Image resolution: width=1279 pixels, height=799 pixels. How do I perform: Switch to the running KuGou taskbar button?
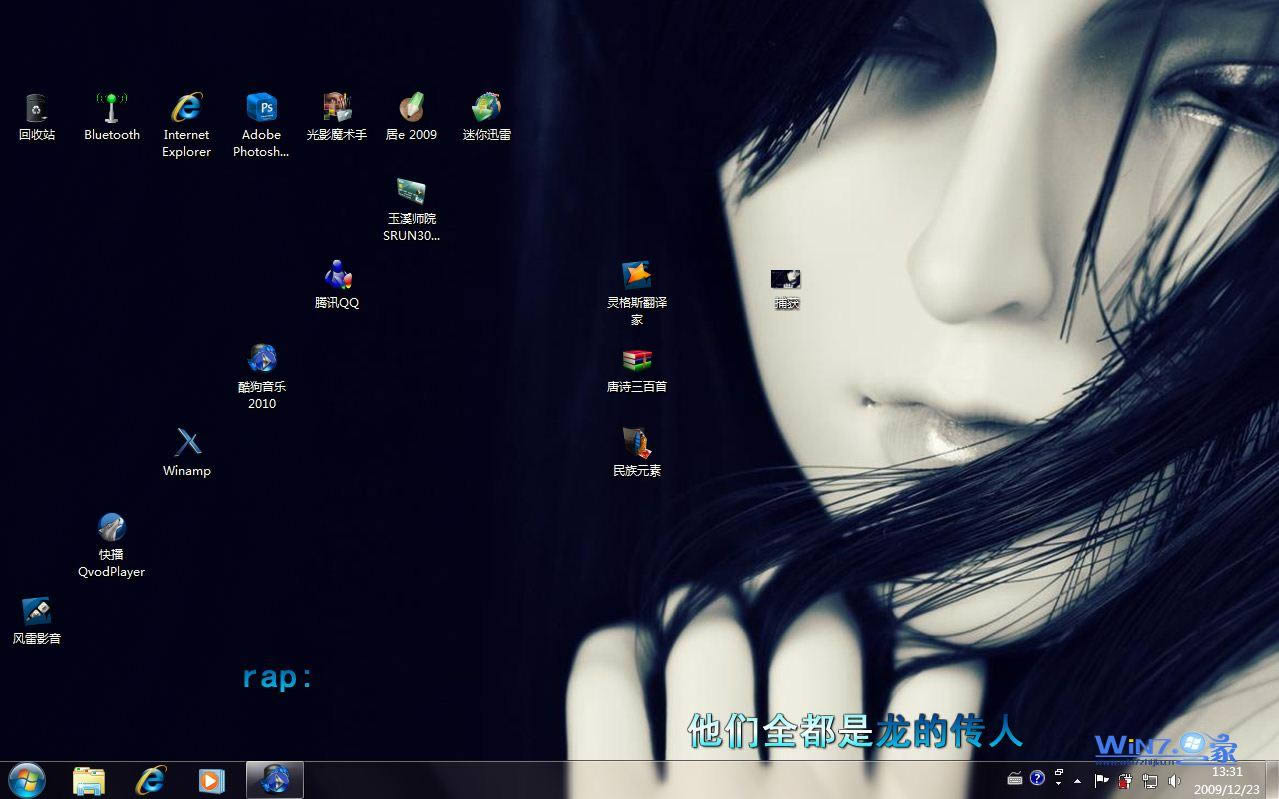pos(275,780)
